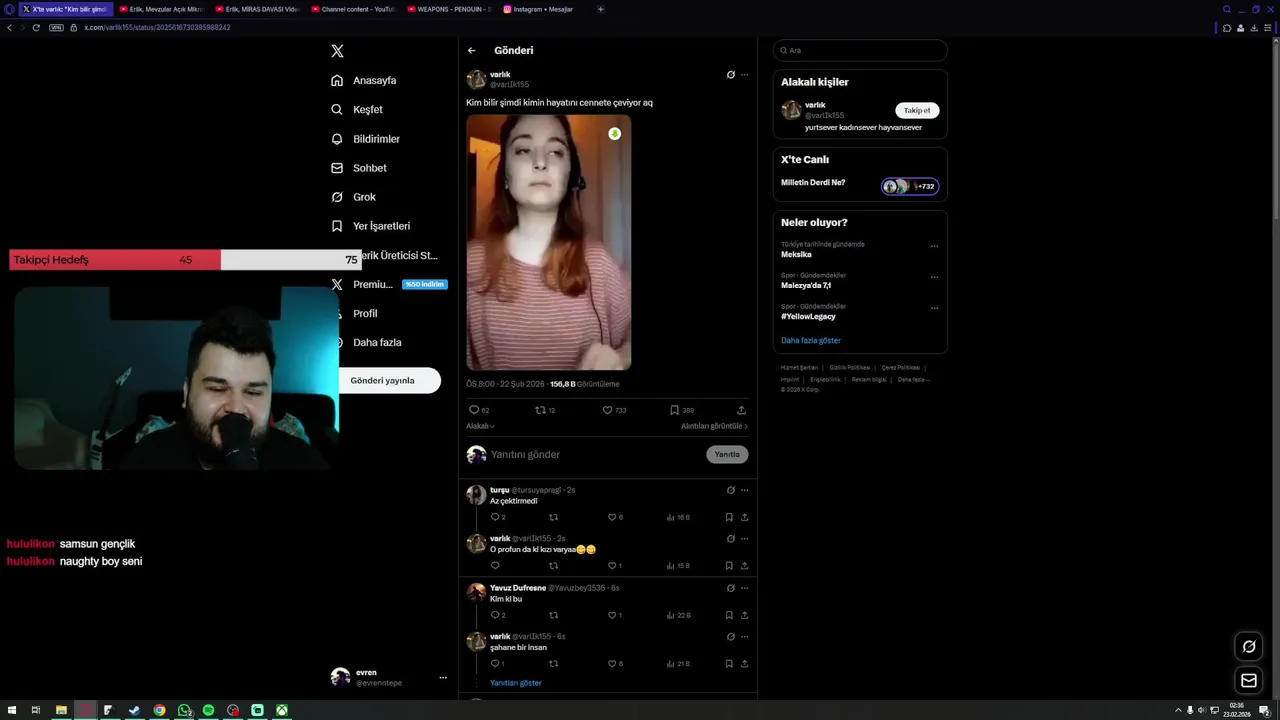Open Spotify from taskbar
This screenshot has height=720, width=1280.
(x=208, y=710)
